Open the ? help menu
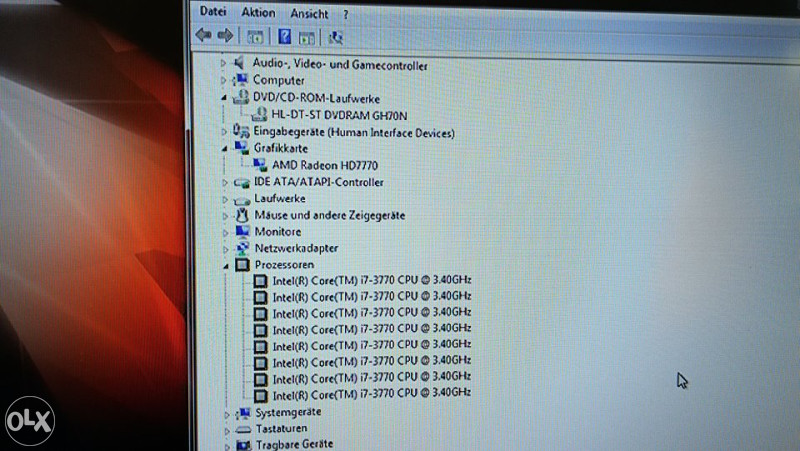This screenshot has width=800, height=451. tap(346, 15)
